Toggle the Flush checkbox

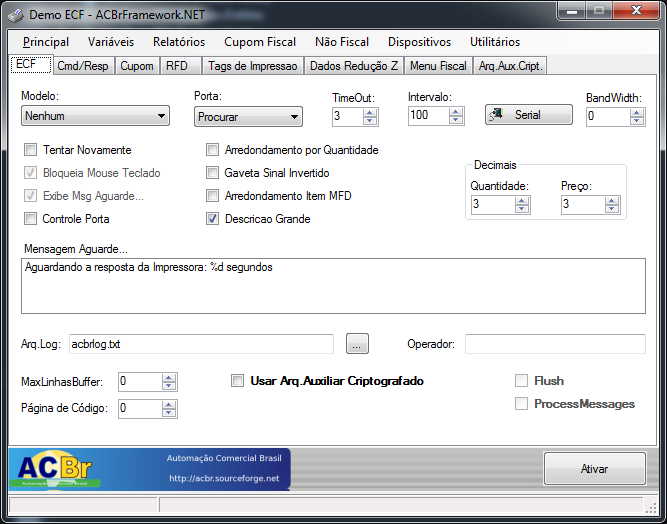[522, 381]
